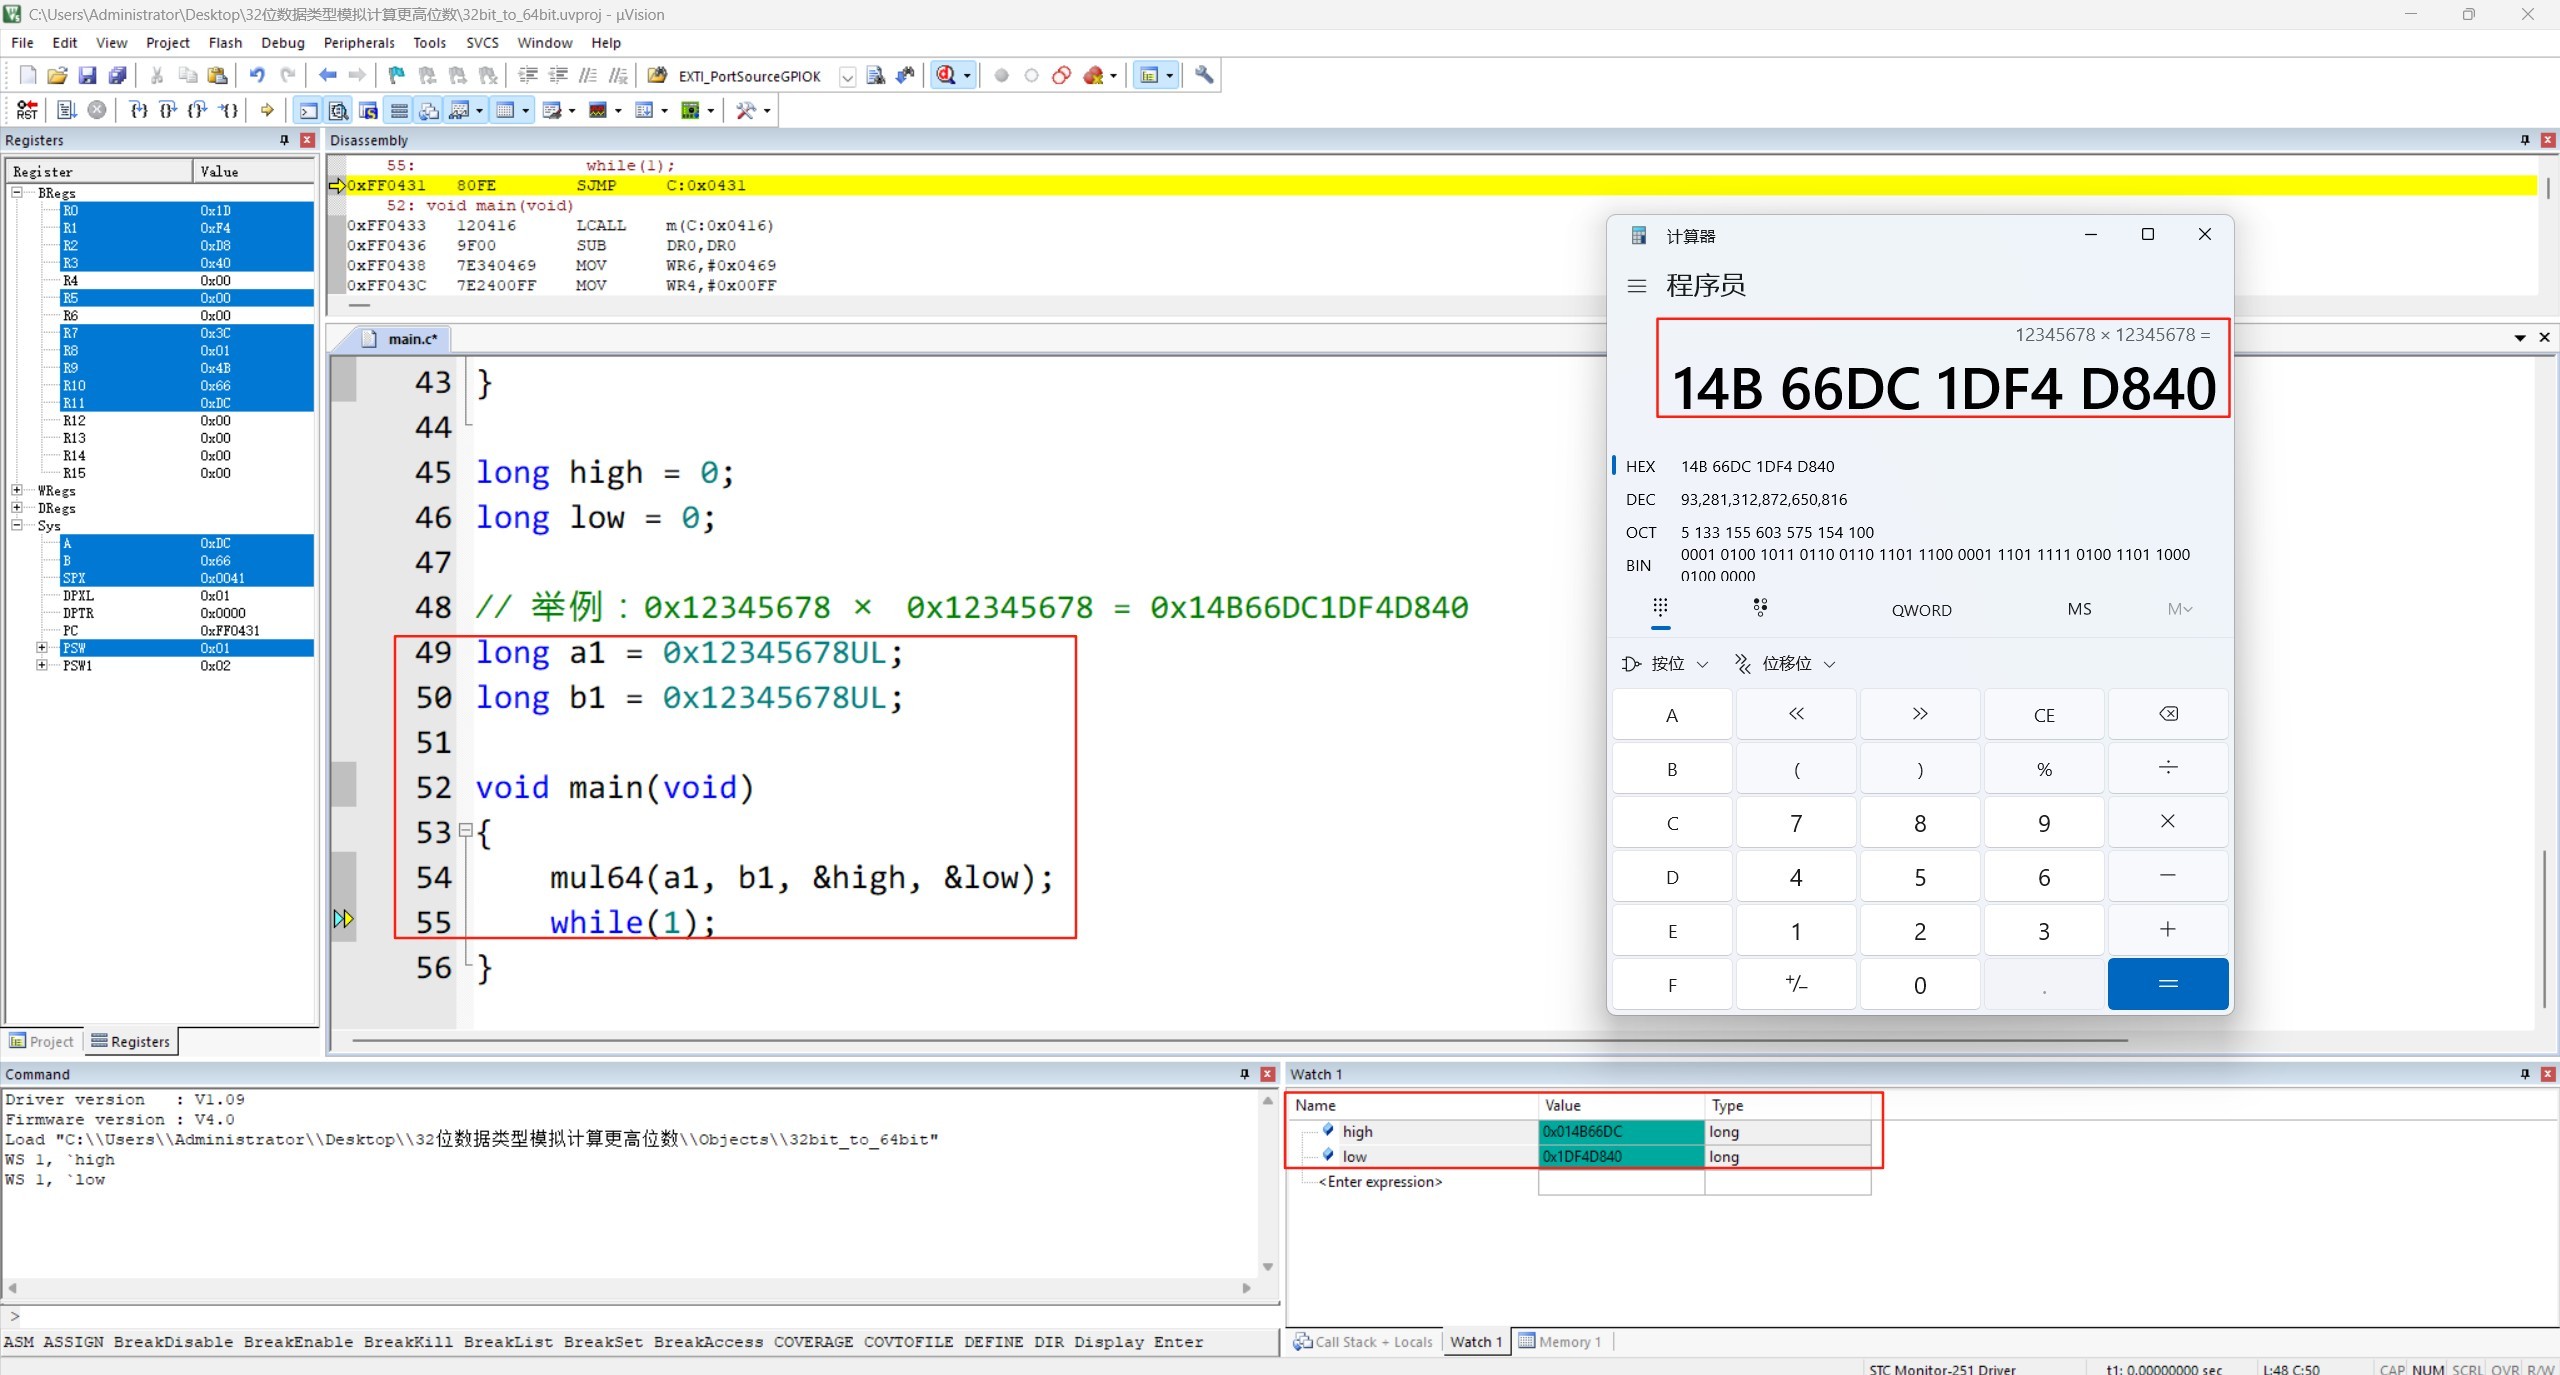The width and height of the screenshot is (2560, 1375).
Task: Toggle the Symbols Window icon
Action: (369, 110)
